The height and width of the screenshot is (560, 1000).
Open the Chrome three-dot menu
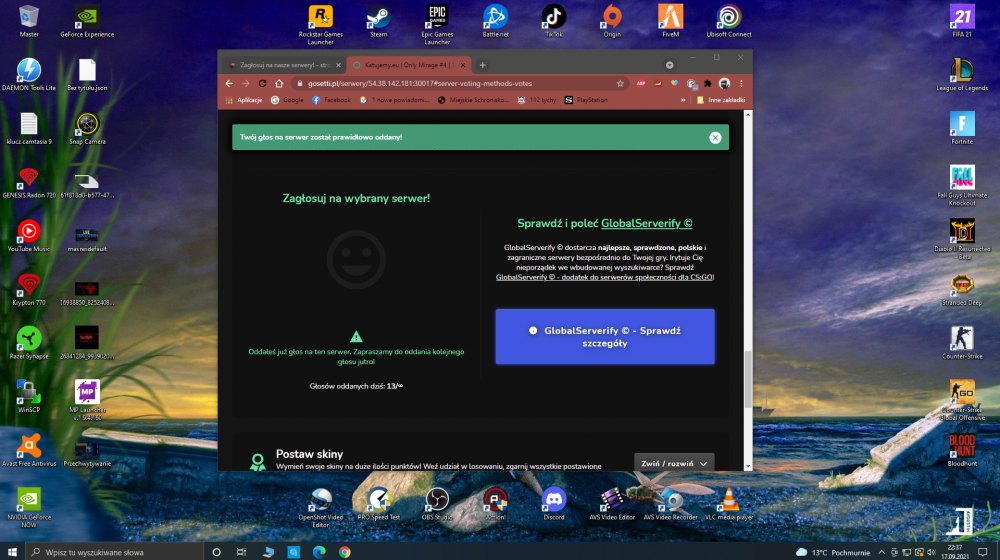[741, 84]
